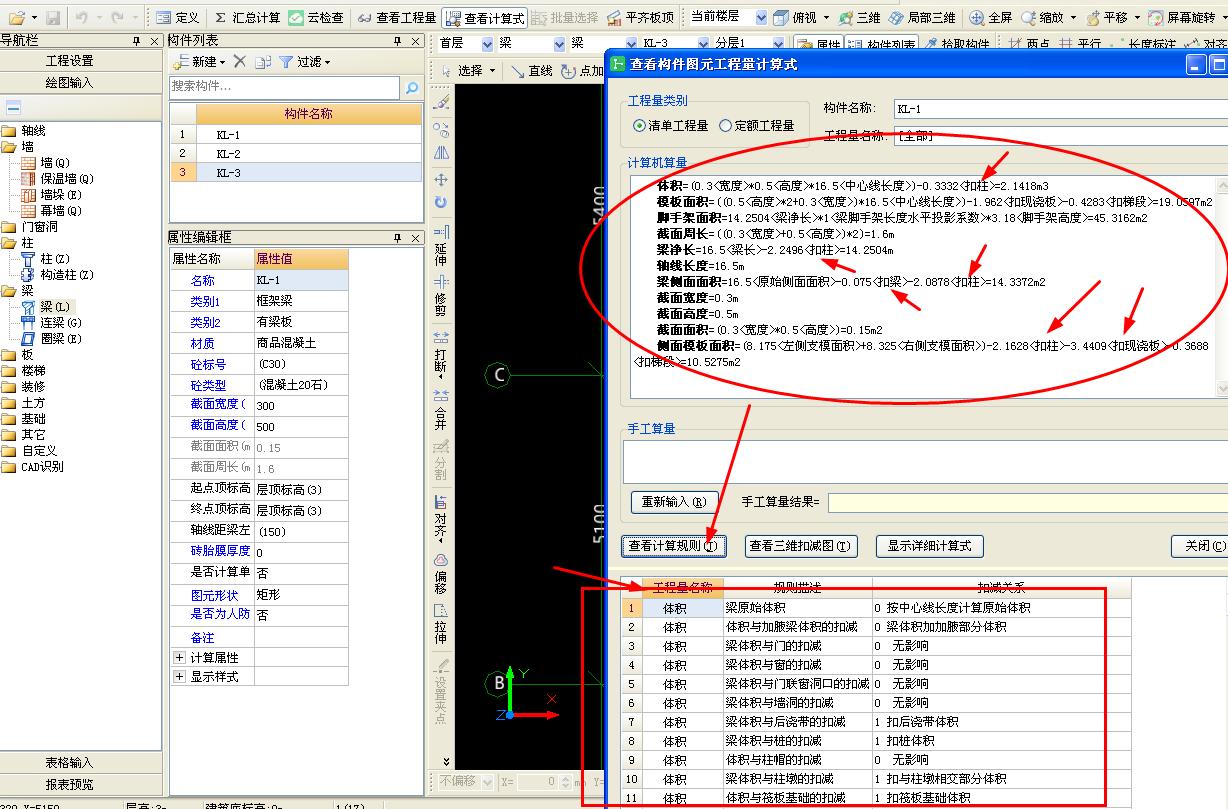
Task: Delete component with X icon in 构件列表
Action: coord(240,62)
